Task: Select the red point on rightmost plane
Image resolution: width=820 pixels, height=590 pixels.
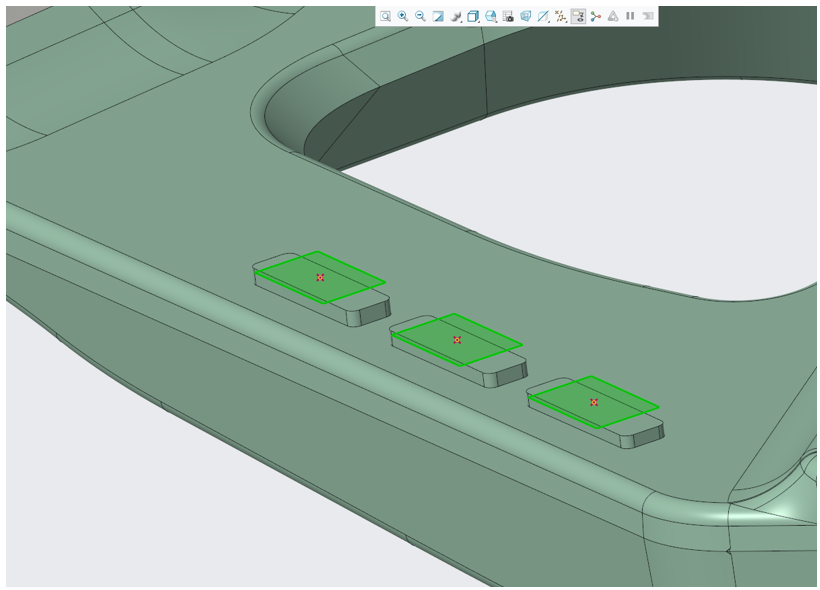Action: point(594,402)
